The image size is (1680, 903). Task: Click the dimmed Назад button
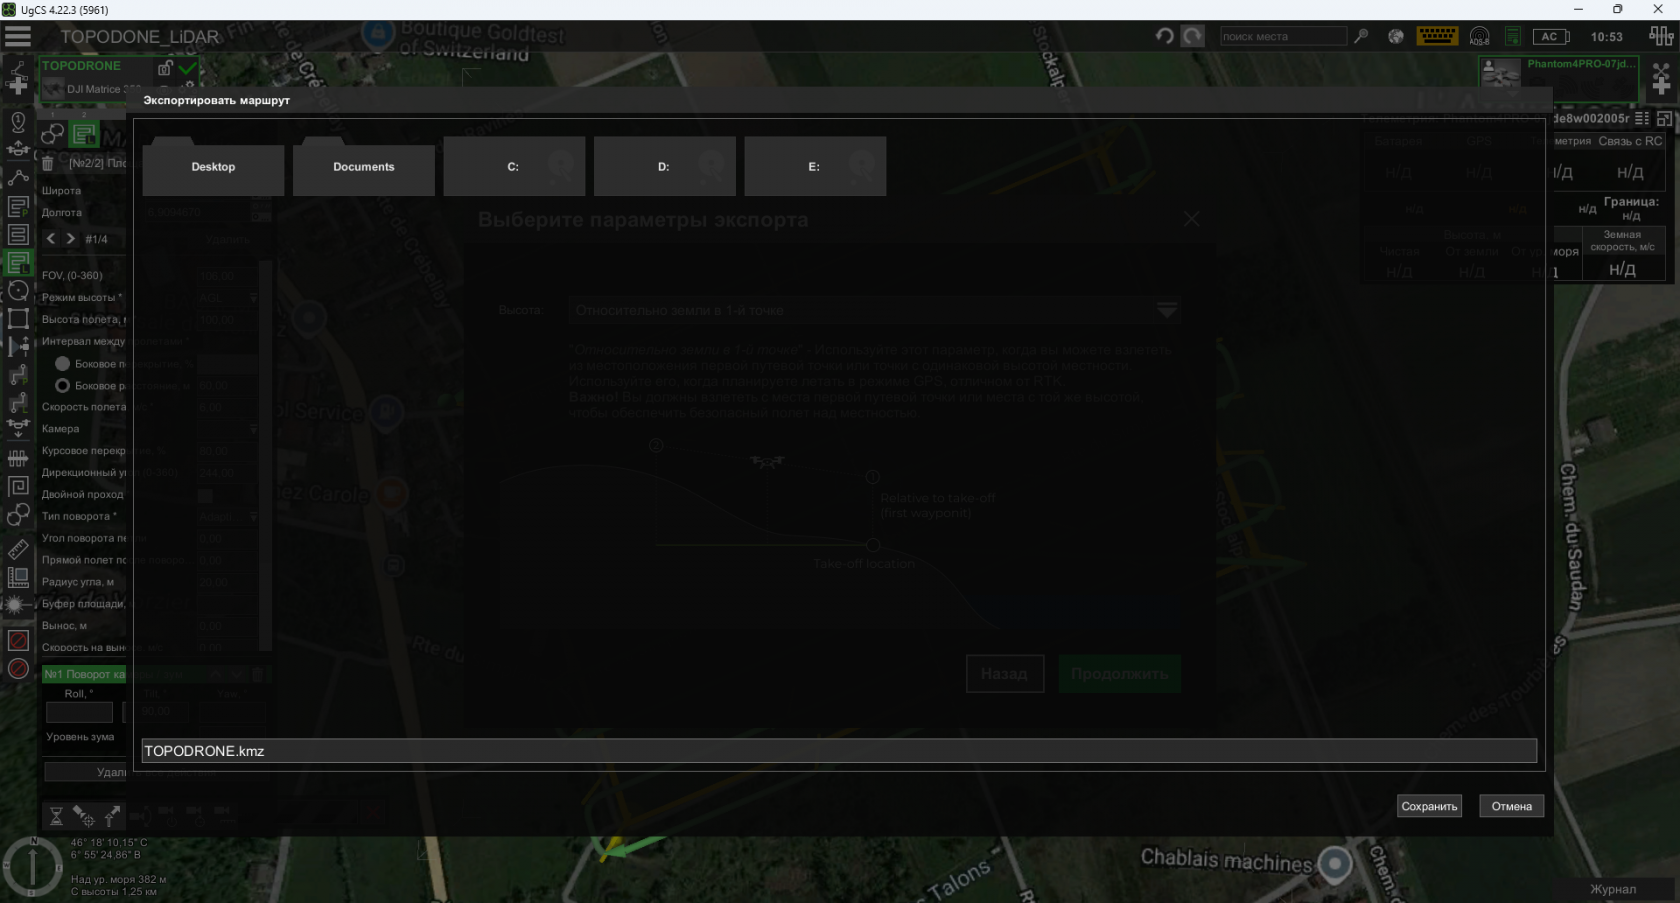pyautogui.click(x=1005, y=674)
